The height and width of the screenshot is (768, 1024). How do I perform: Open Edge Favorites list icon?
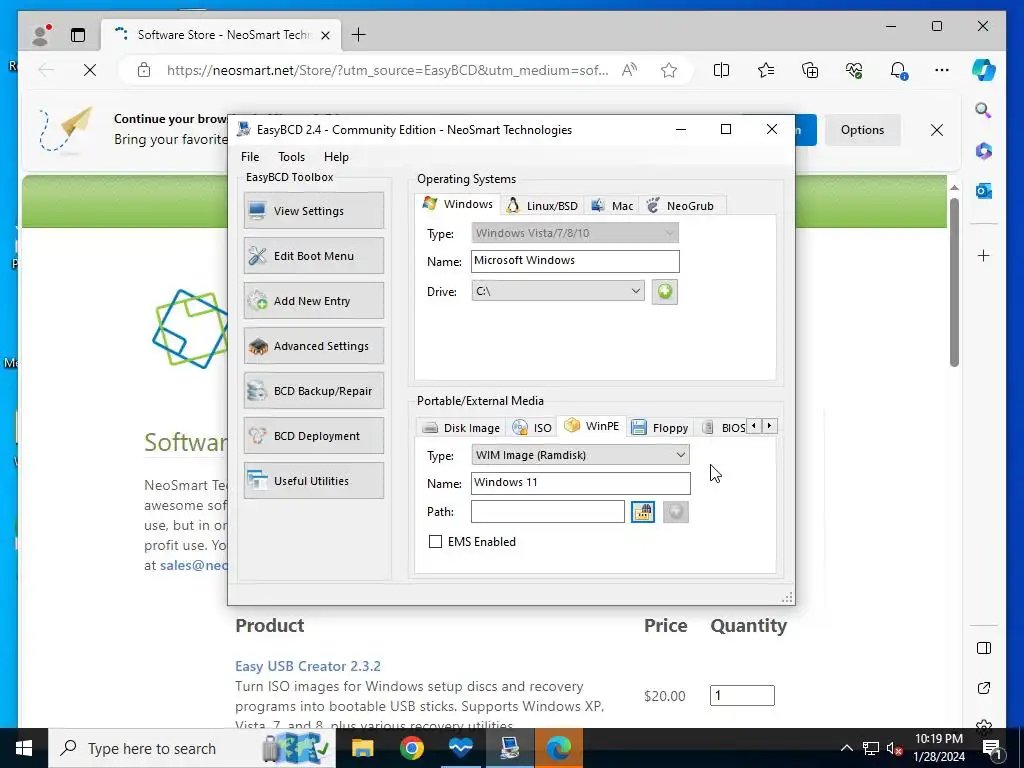click(x=765, y=70)
